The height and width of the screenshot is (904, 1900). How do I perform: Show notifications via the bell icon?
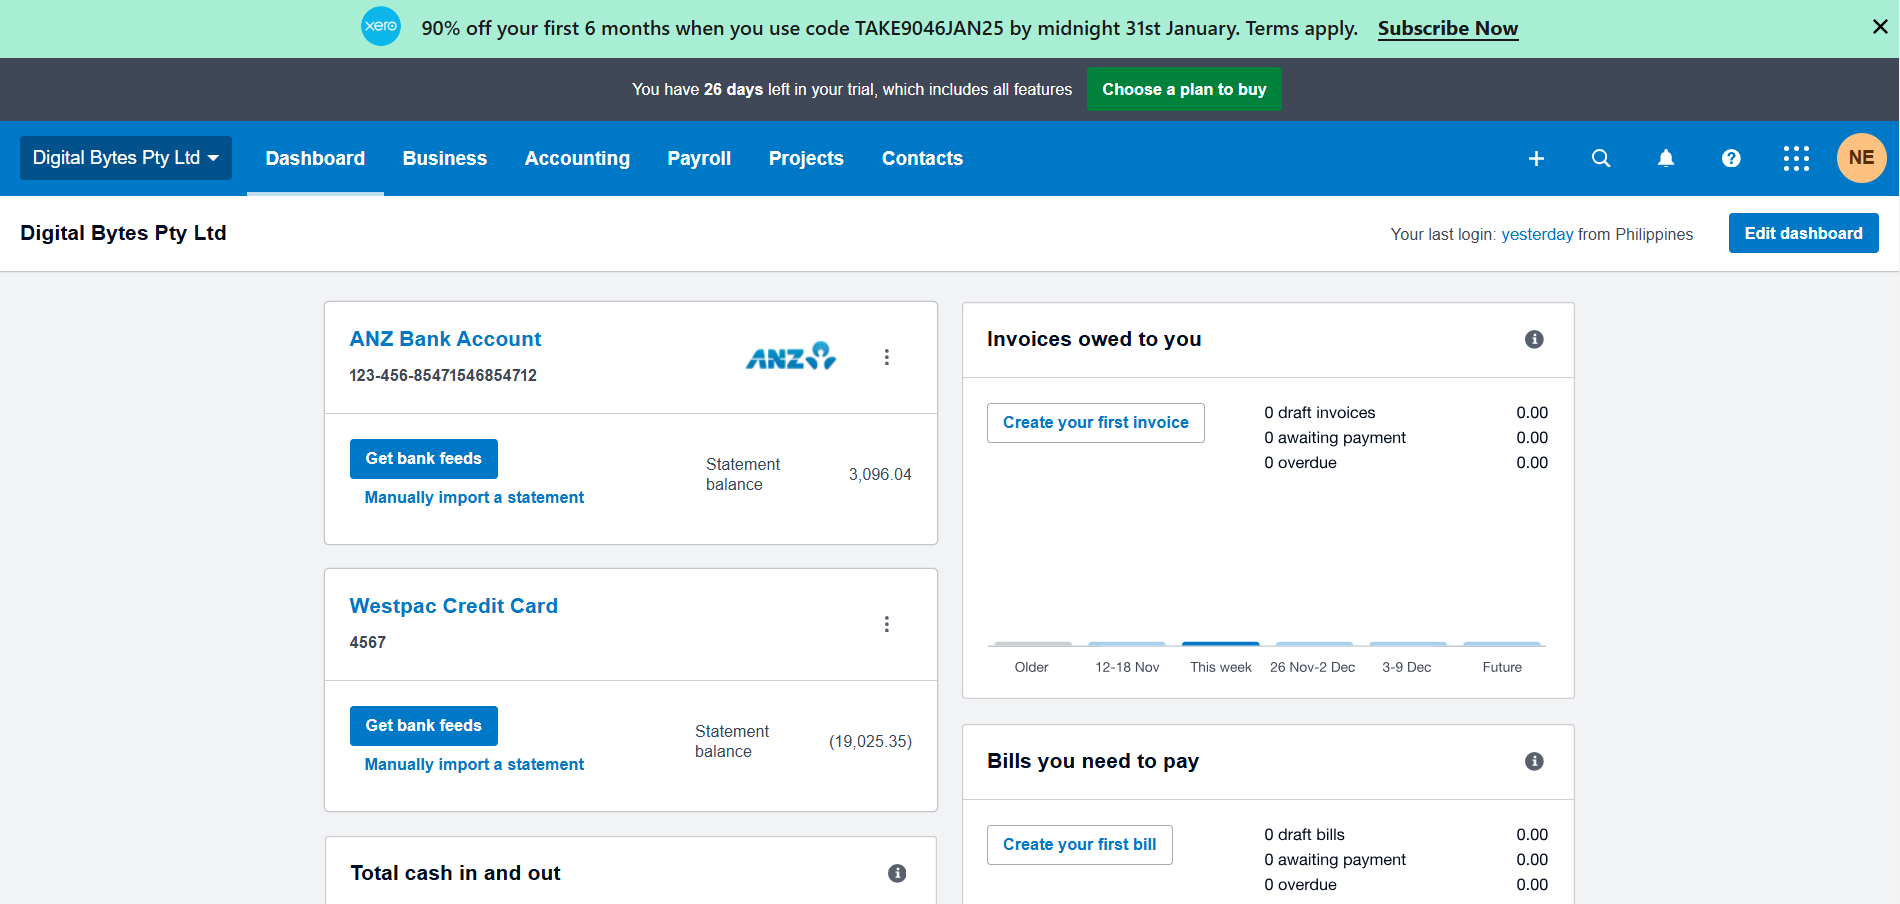click(x=1666, y=158)
